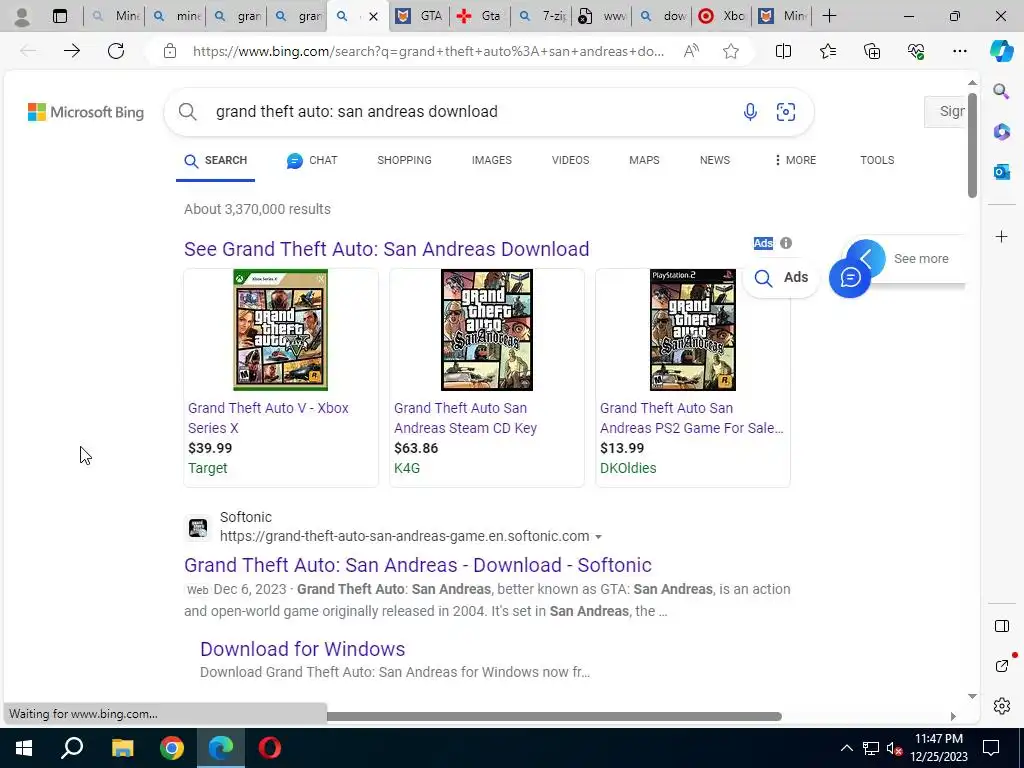Activate Read aloud icon in address bar
This screenshot has width=1024, height=768.
click(x=691, y=51)
